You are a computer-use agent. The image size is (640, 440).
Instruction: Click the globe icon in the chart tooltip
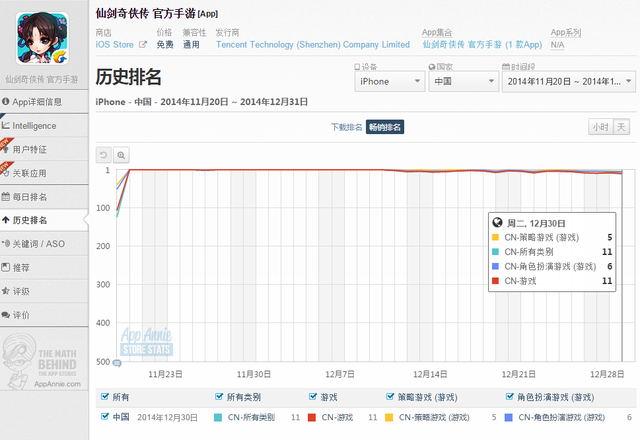point(497,222)
